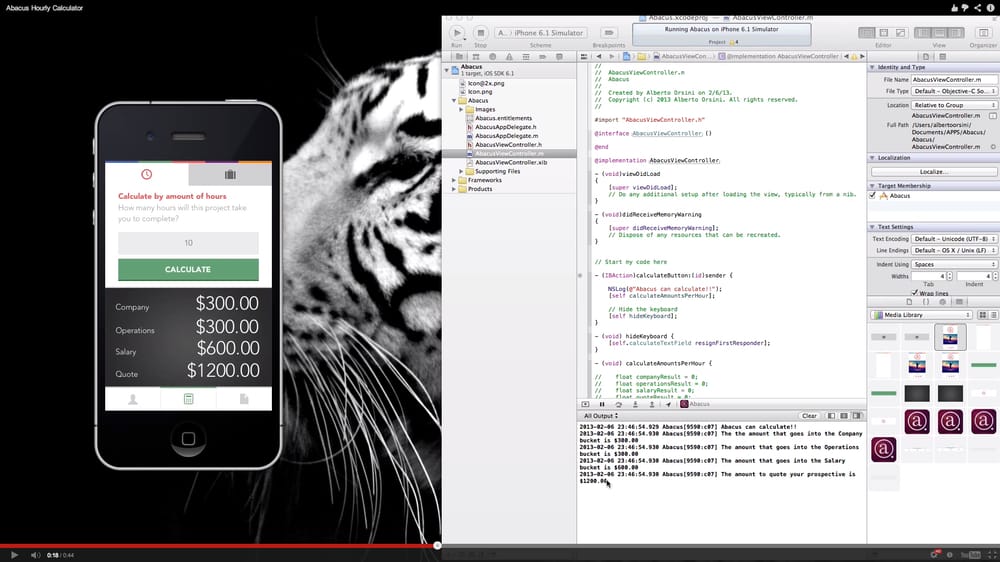Toggle the Utilities pane view button
The image size is (1000, 562).
point(955,33)
